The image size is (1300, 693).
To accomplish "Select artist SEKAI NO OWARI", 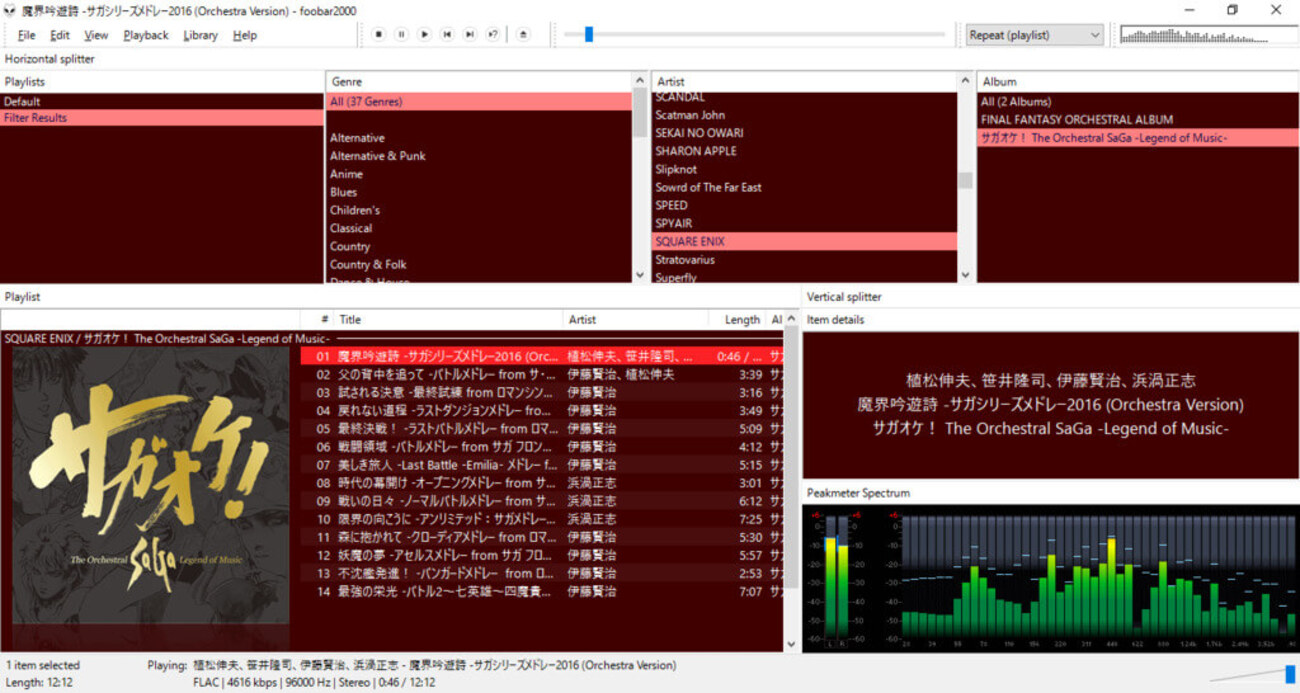I will click(x=804, y=133).
